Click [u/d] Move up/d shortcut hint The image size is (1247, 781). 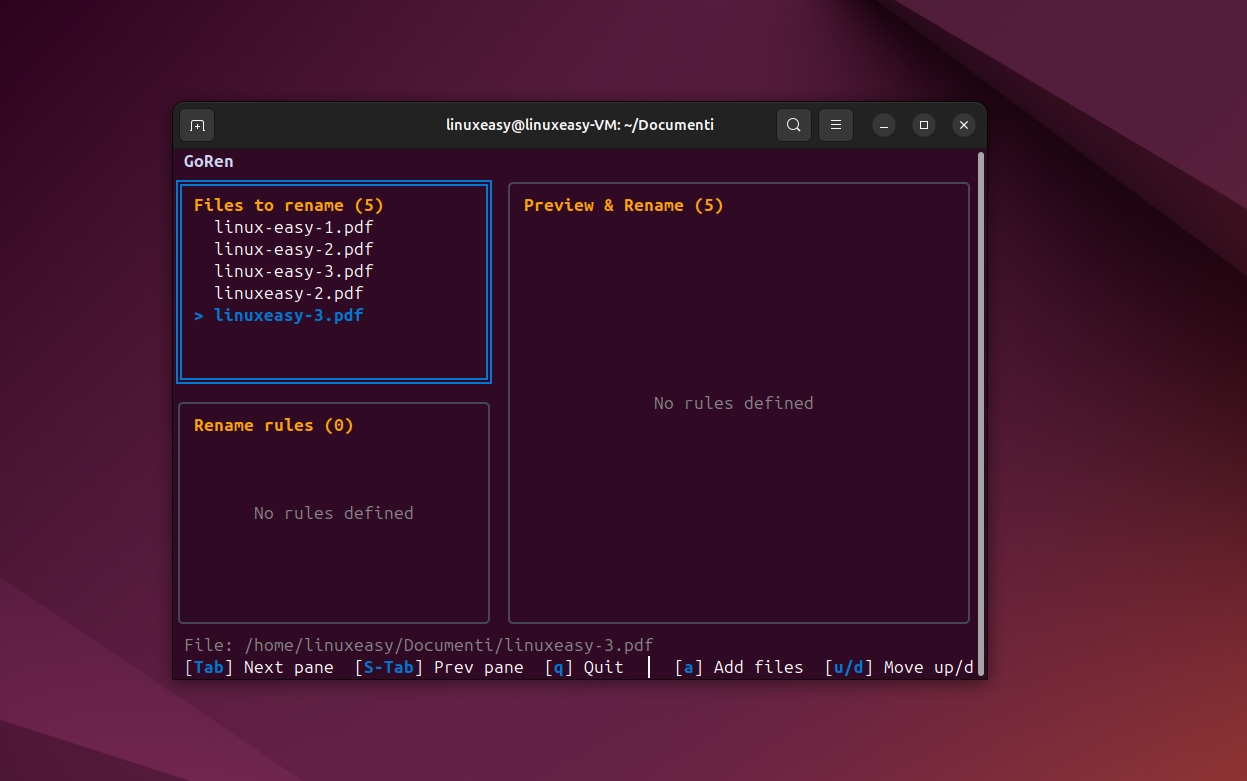pyautogui.click(x=899, y=667)
